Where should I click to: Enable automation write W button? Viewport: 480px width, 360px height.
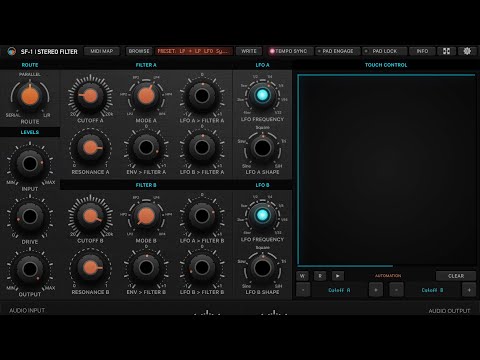point(302,276)
